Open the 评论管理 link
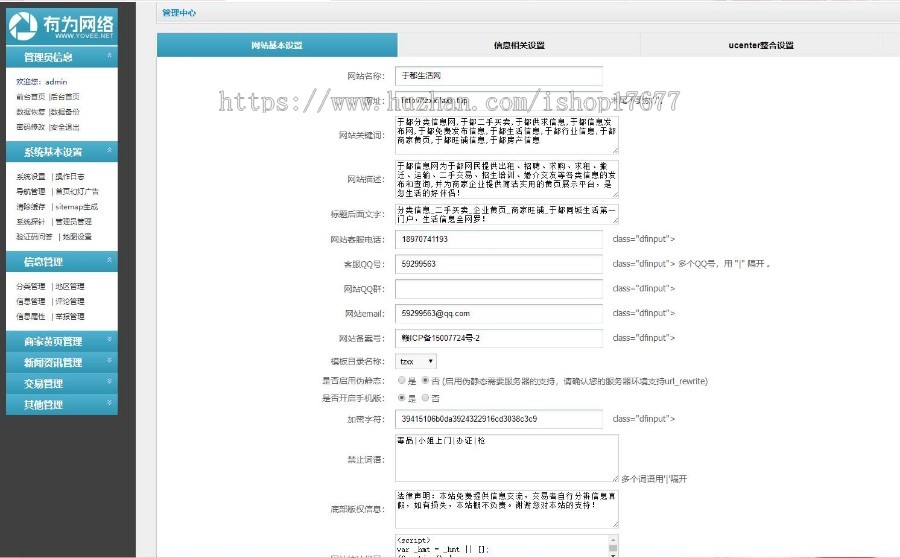900x558 pixels. pos(70,301)
